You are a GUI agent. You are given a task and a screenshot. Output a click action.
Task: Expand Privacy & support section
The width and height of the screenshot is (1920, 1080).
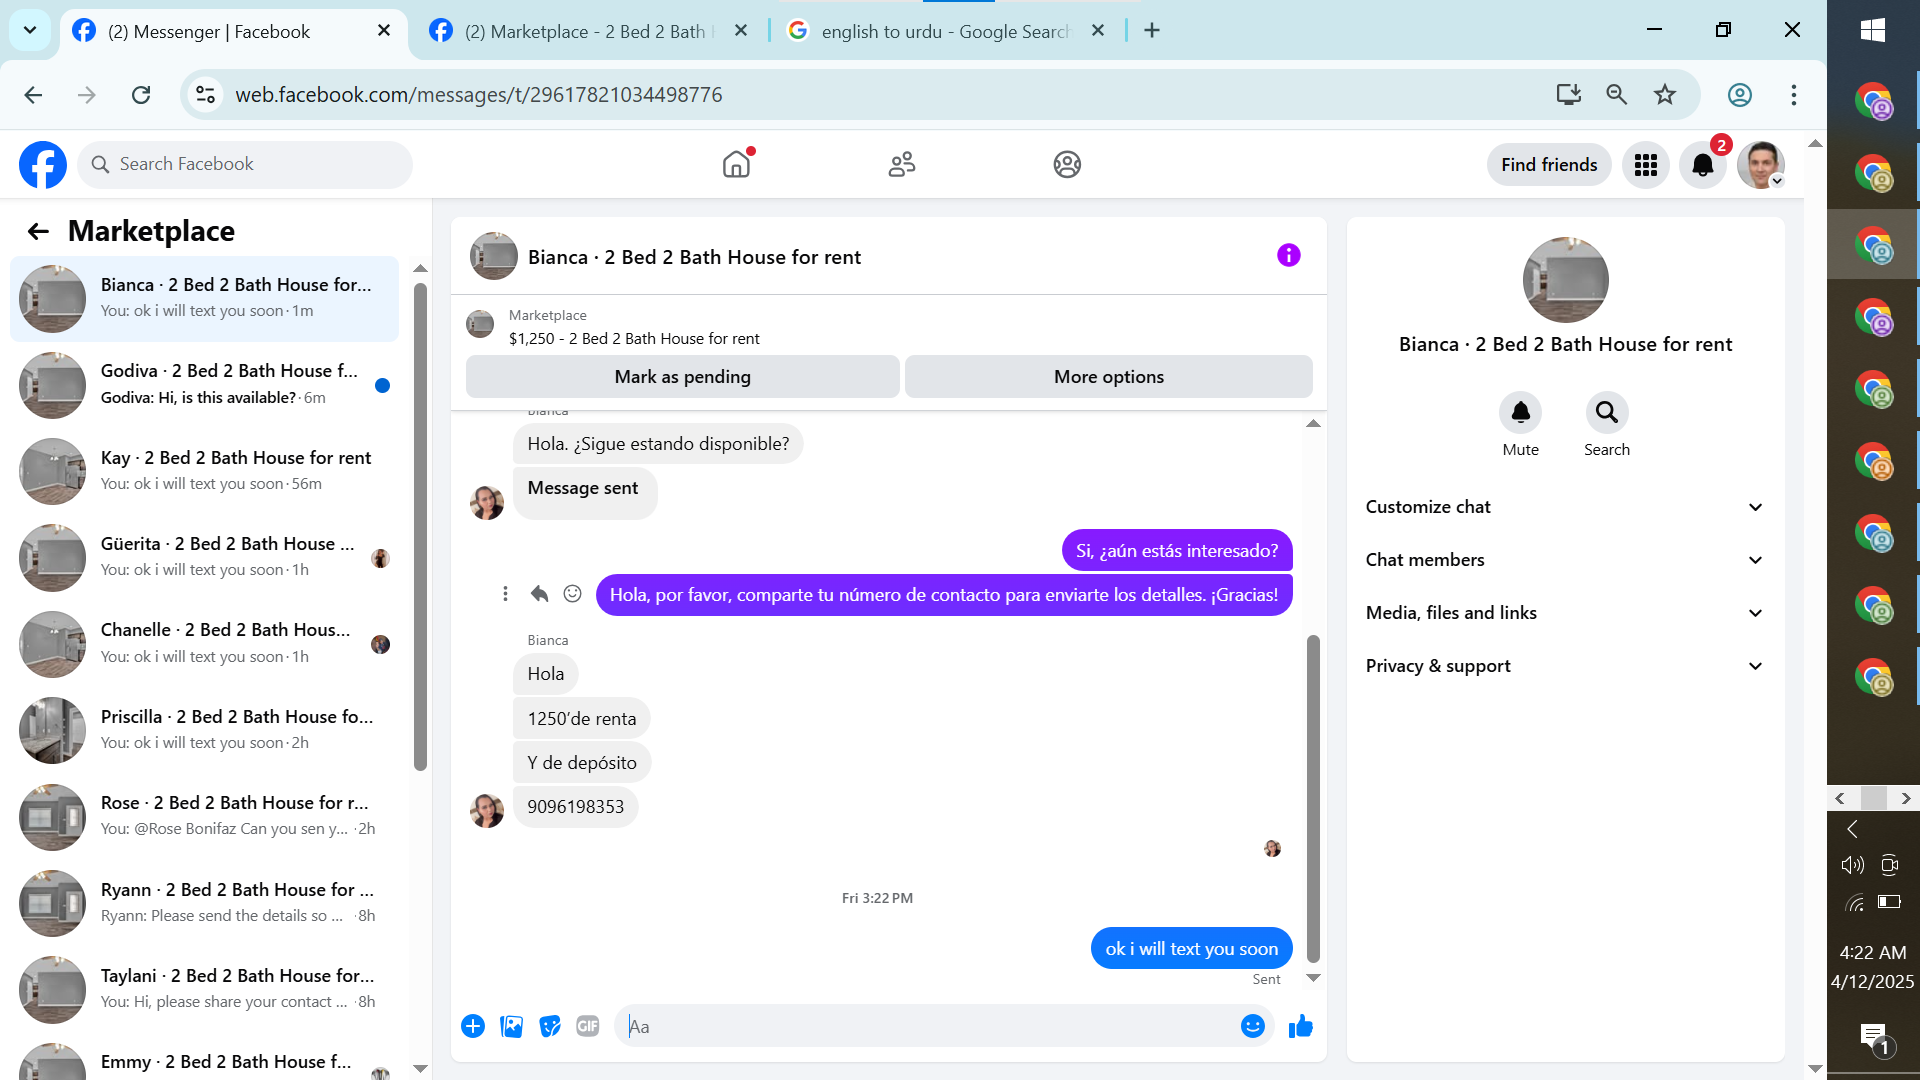1564,666
